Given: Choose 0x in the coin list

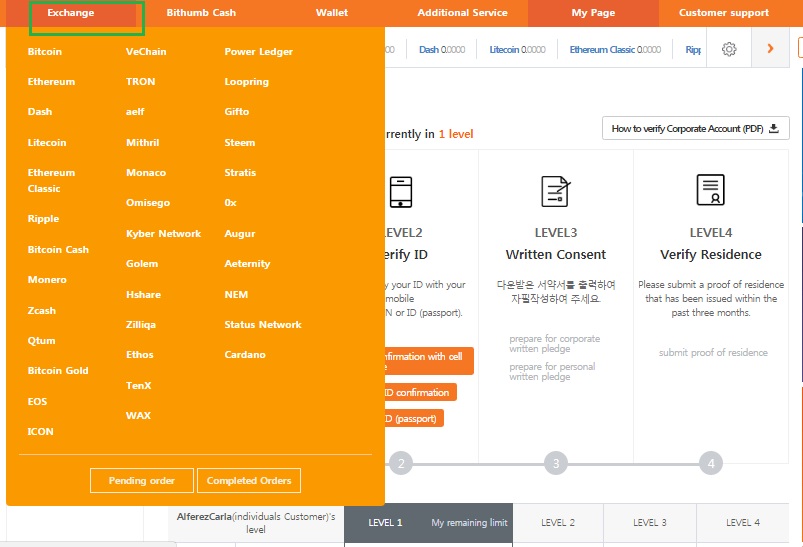Looking at the screenshot, I should pyautogui.click(x=230, y=203).
